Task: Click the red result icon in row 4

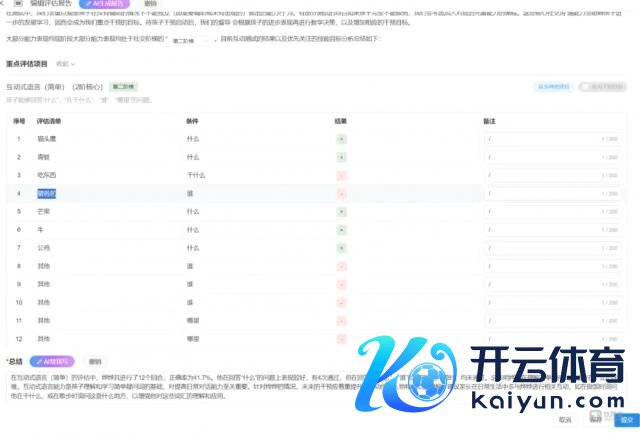Action: tap(342, 193)
